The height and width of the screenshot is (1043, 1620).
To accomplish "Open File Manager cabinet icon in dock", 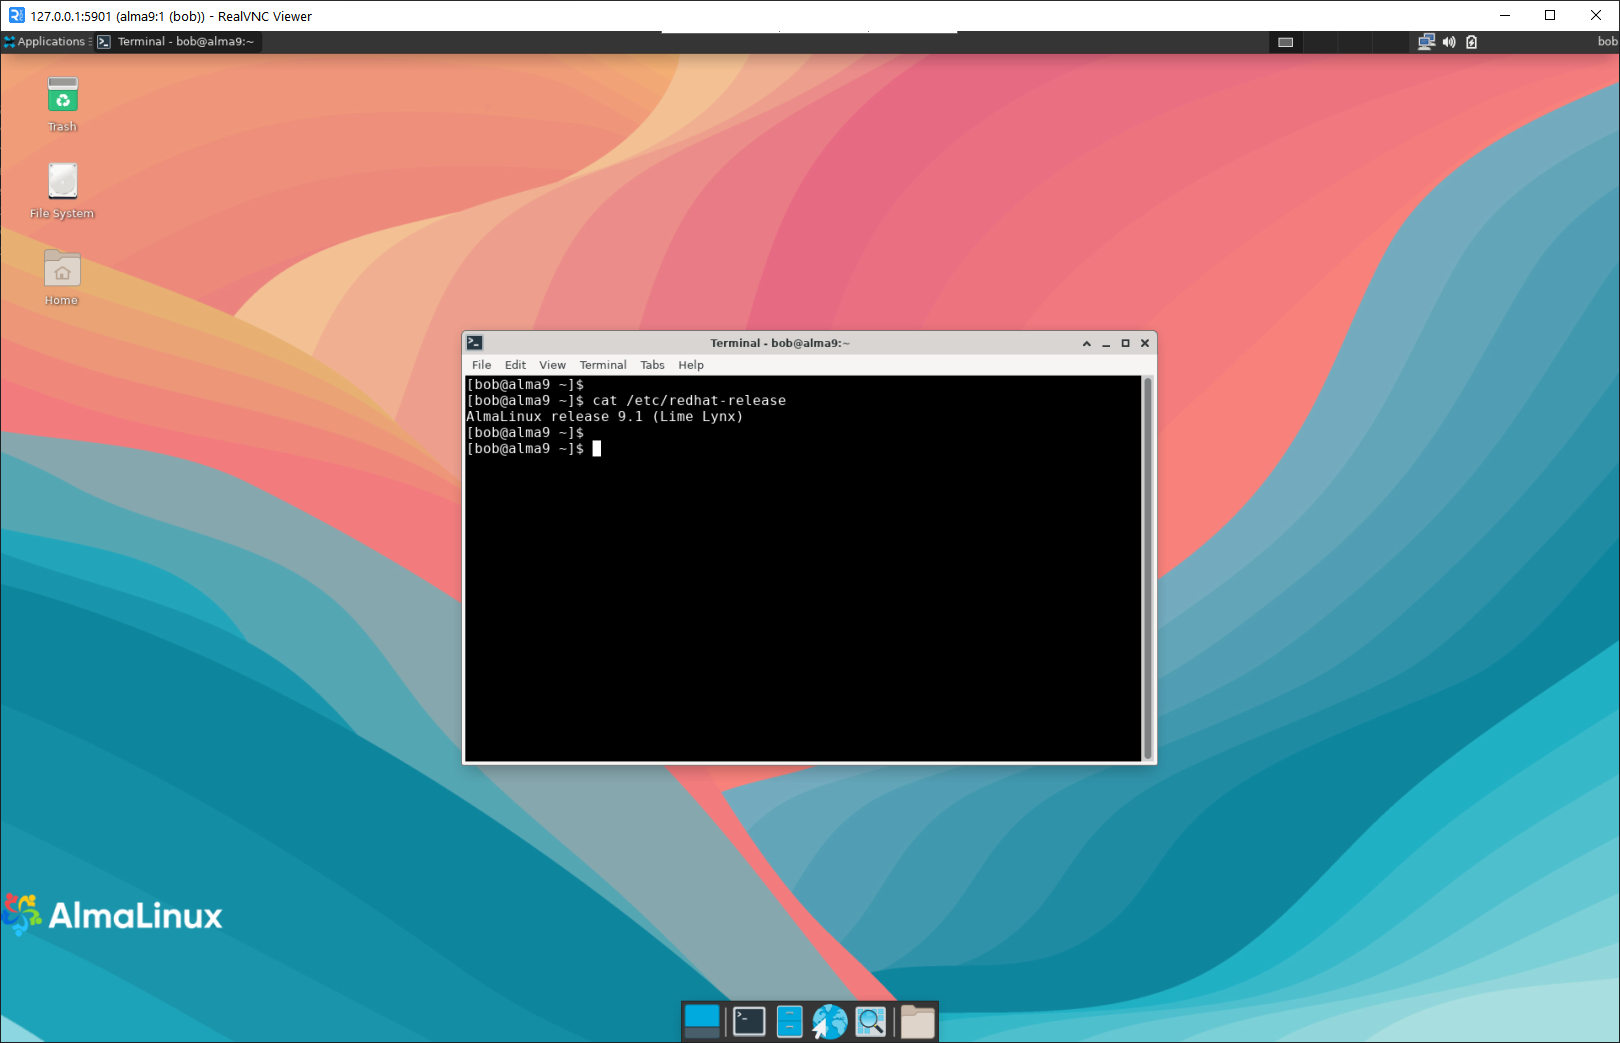I will click(x=789, y=1021).
